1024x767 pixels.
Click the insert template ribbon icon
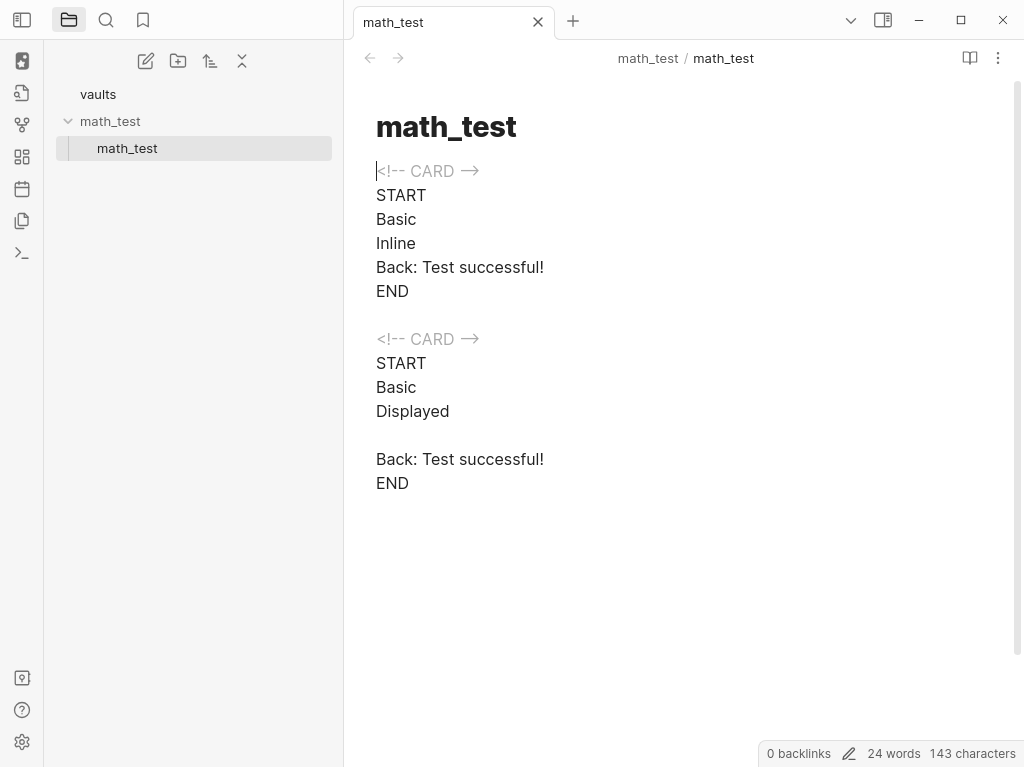click(22, 221)
